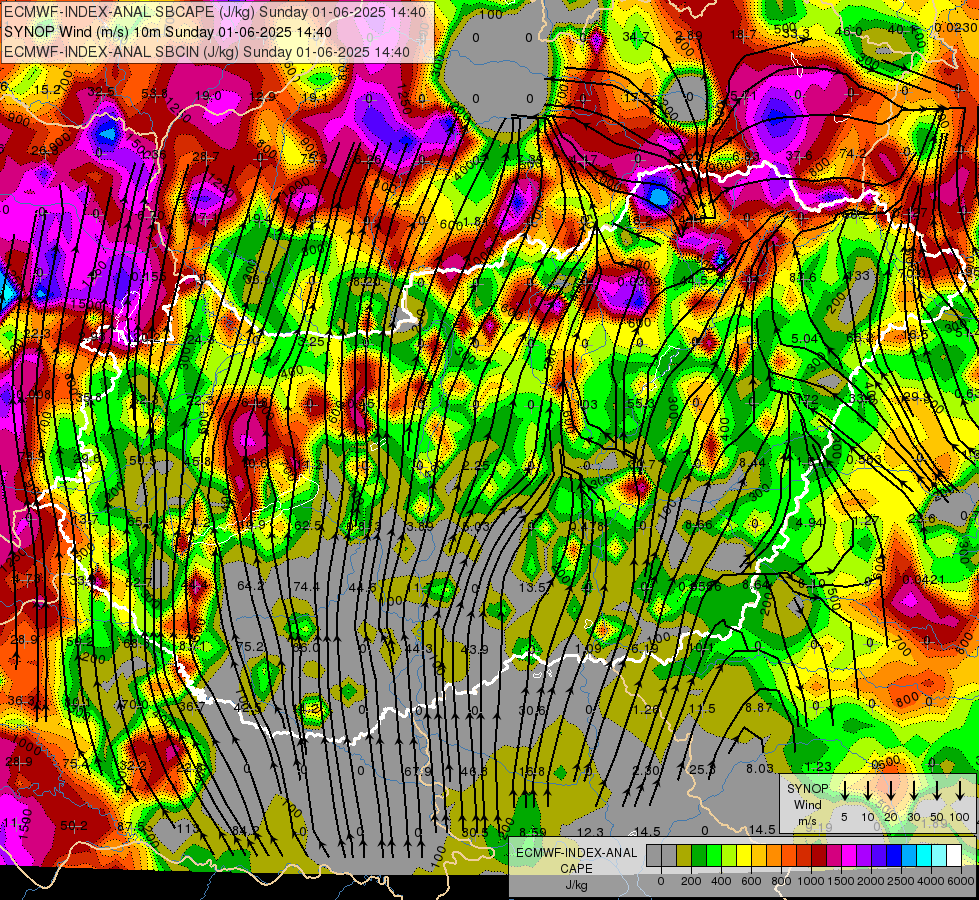Image resolution: width=979 pixels, height=900 pixels.
Task: Click the 103 value on the map
Action: 587,404
